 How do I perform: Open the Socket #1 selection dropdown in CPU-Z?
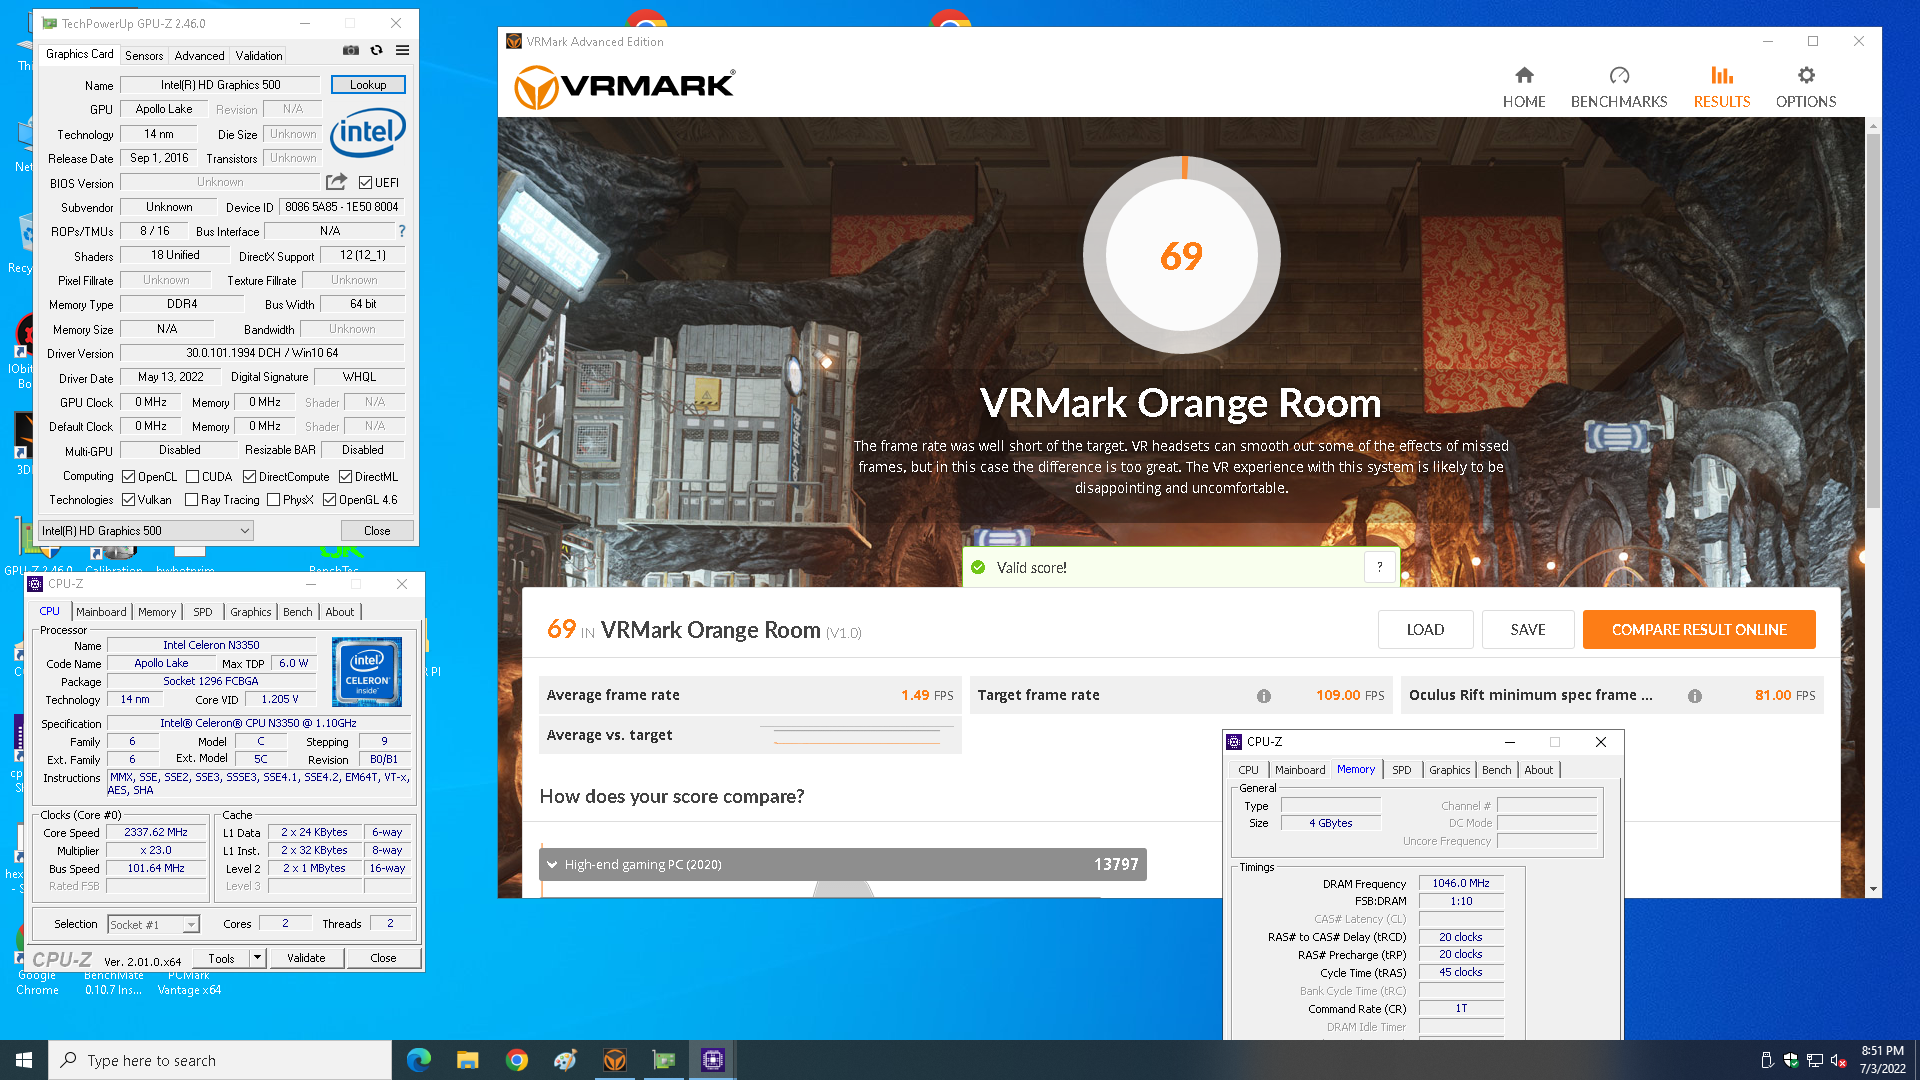(x=154, y=924)
